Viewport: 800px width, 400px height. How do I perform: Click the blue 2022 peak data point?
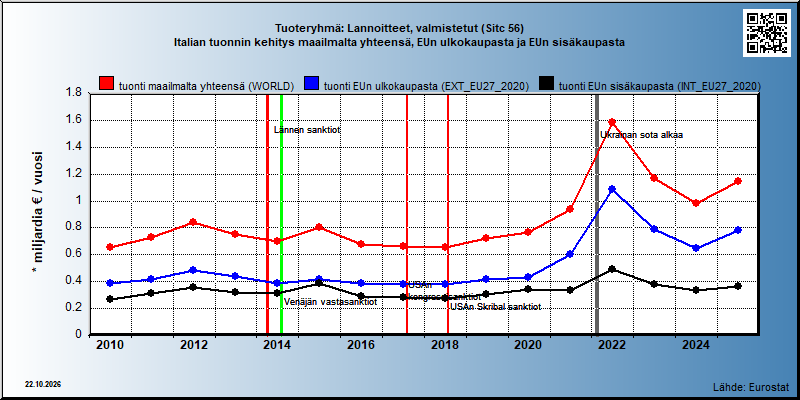coord(612,189)
